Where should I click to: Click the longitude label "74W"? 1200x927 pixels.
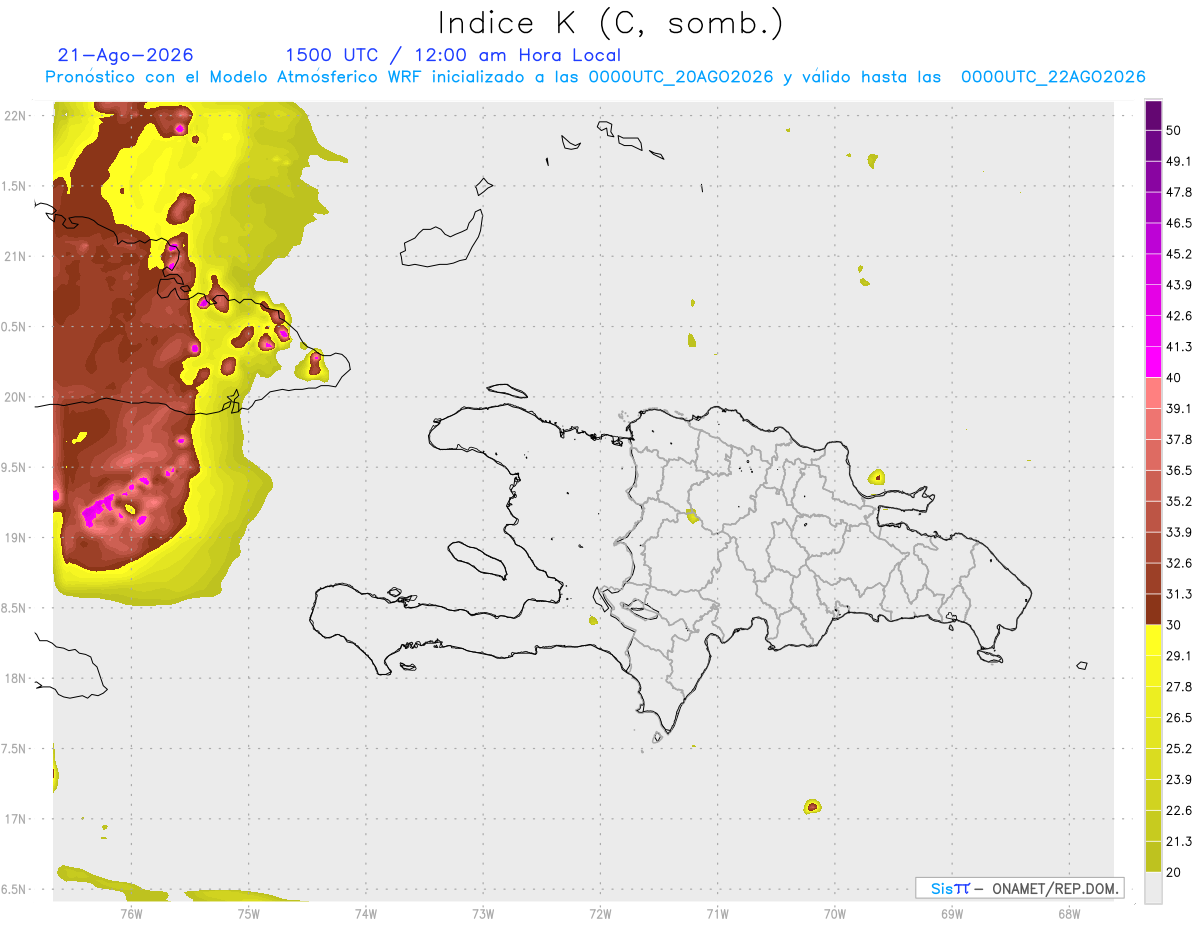click(365, 913)
